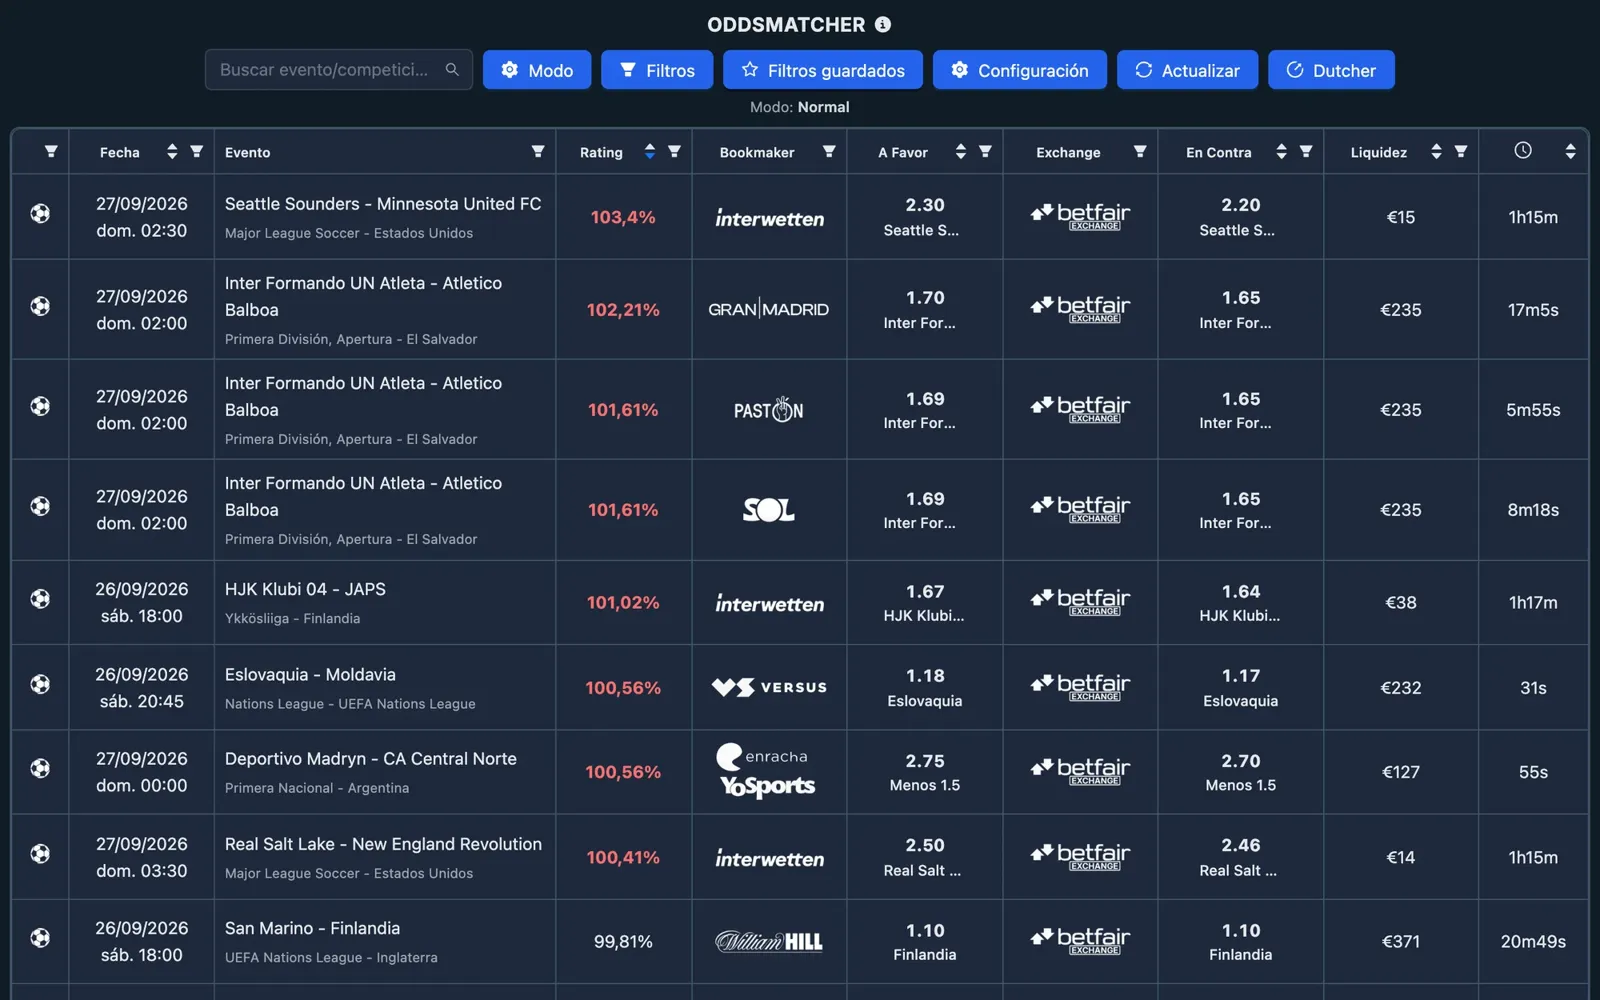The width and height of the screenshot is (1600, 1000).
Task: Open the A Favor column filter
Action: click(x=986, y=152)
